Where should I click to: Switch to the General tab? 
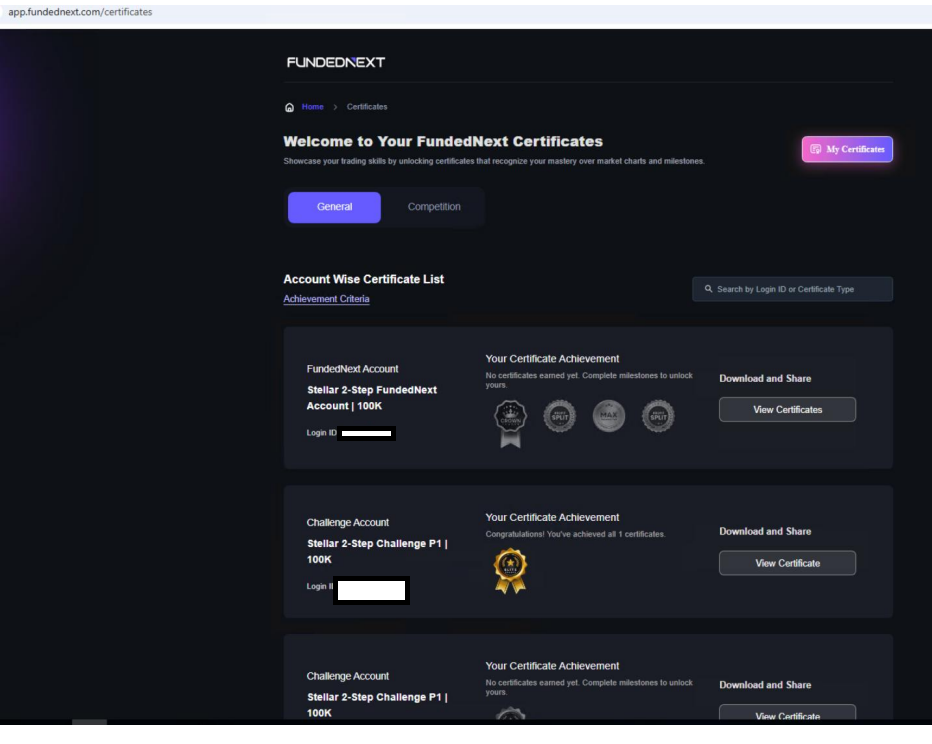334,207
